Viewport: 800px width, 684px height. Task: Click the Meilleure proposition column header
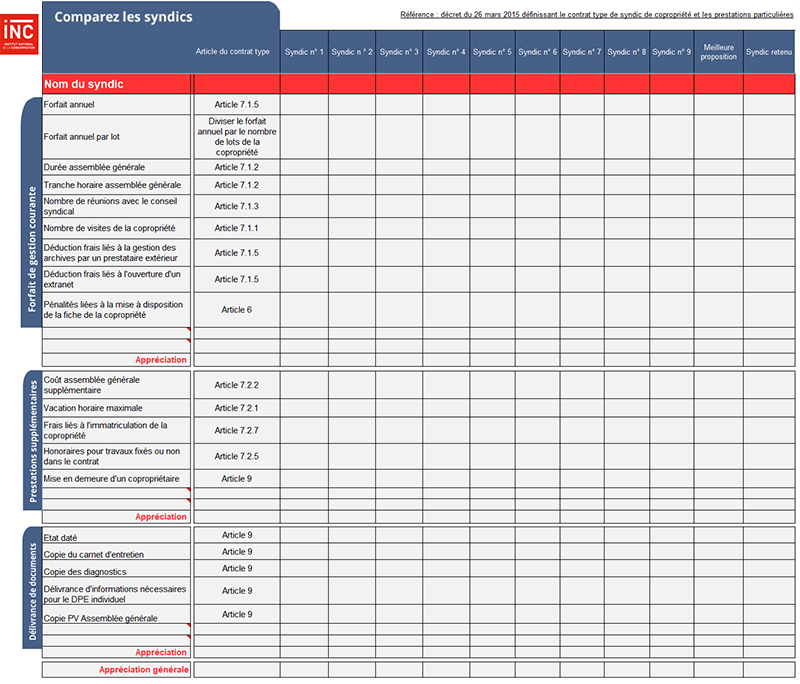click(x=718, y=51)
